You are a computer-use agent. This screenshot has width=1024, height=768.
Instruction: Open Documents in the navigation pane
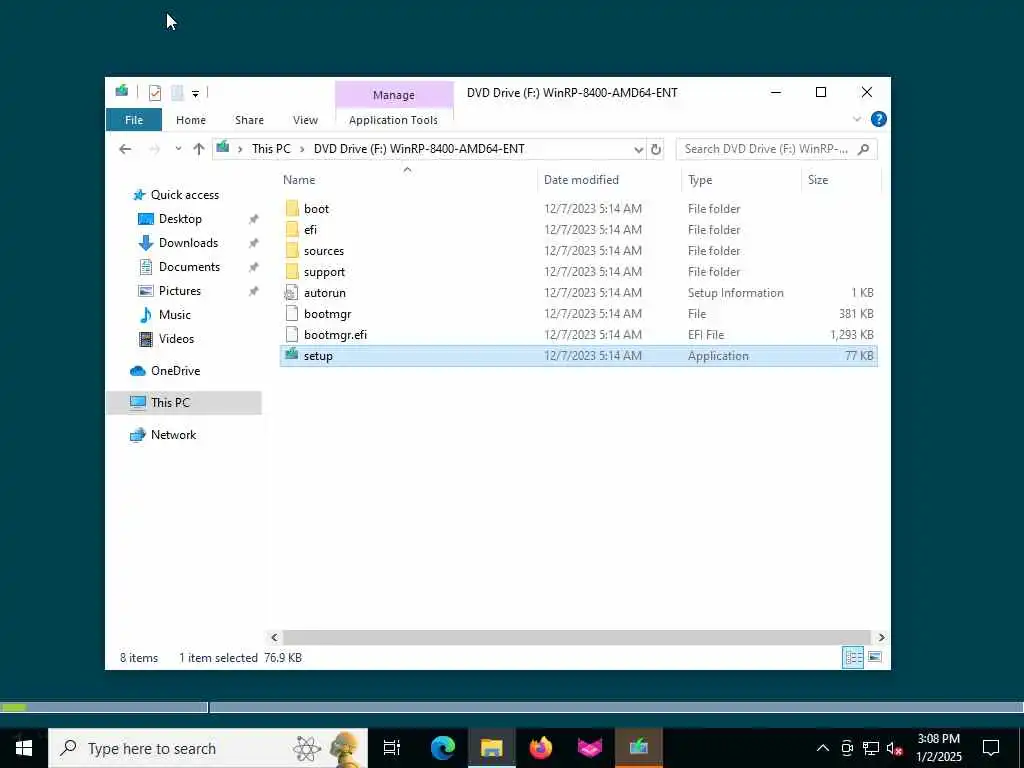(x=189, y=267)
